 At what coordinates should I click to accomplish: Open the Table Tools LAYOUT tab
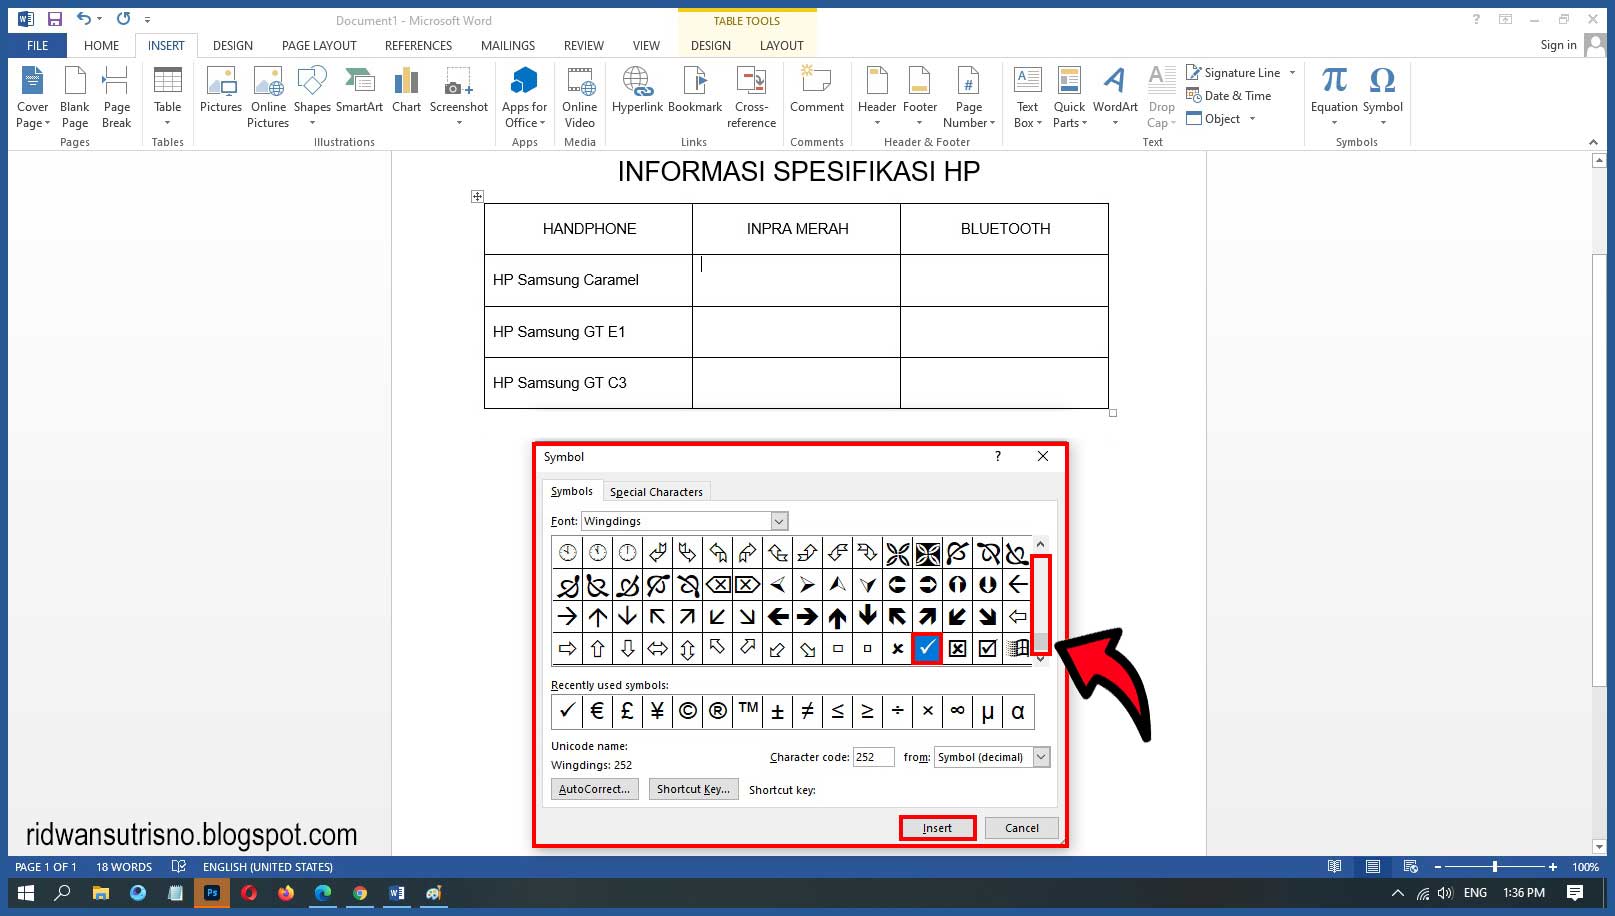point(781,45)
